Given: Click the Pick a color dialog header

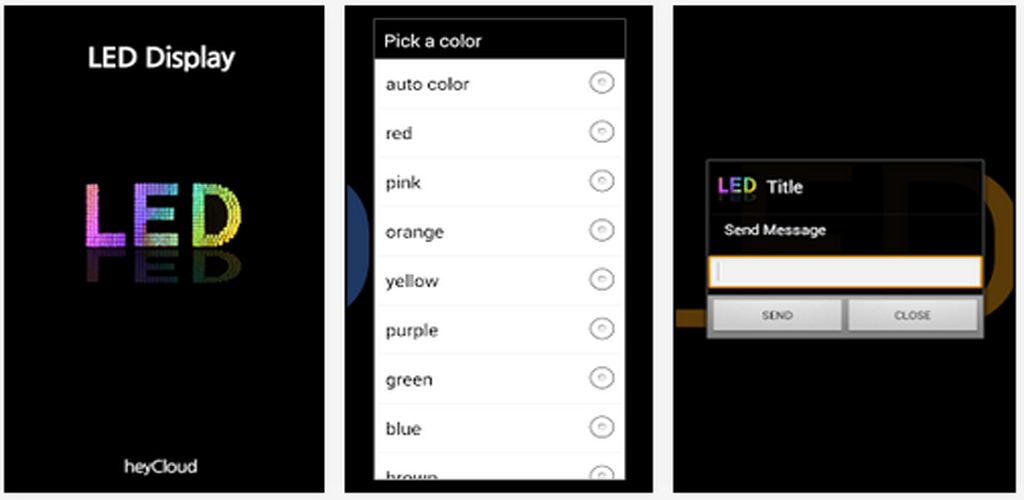Looking at the screenshot, I should pyautogui.click(x=500, y=41).
